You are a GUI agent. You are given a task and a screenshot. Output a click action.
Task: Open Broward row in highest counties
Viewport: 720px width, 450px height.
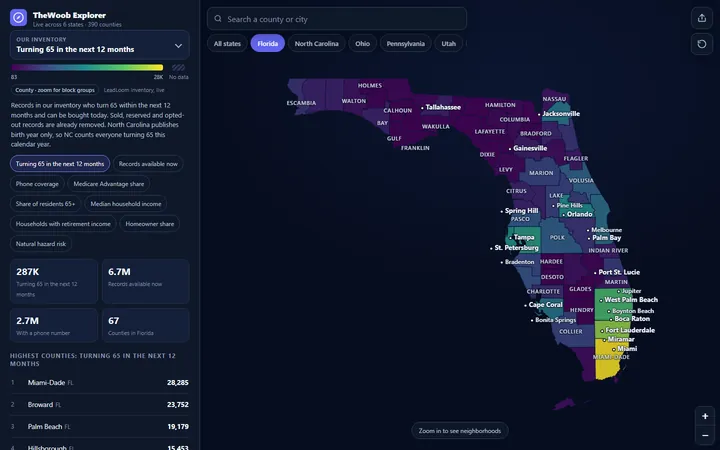(100, 405)
